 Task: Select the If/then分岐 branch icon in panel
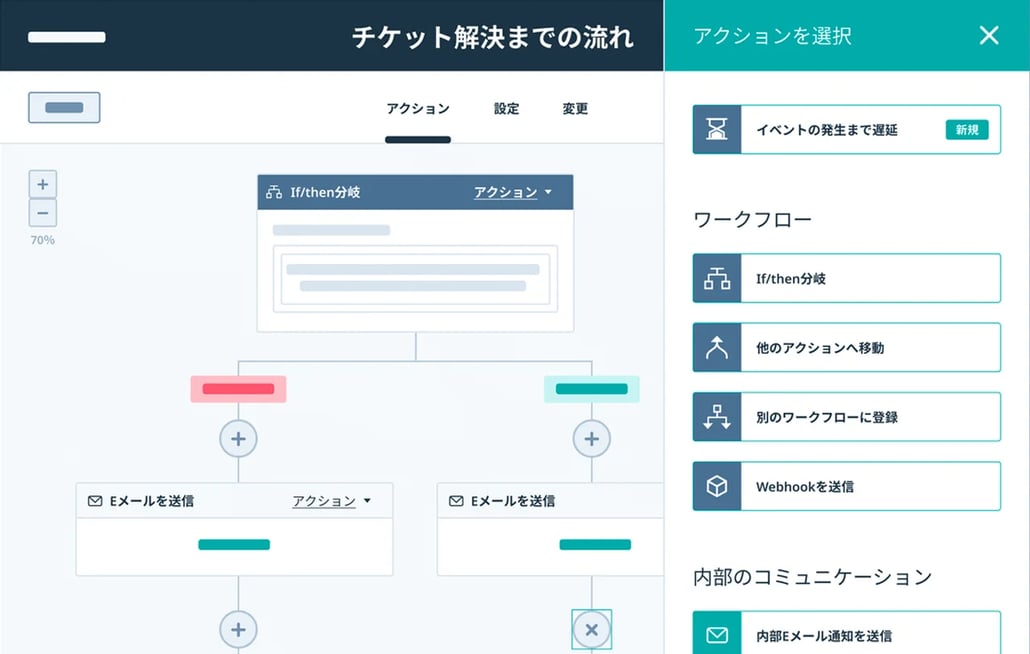(717, 279)
